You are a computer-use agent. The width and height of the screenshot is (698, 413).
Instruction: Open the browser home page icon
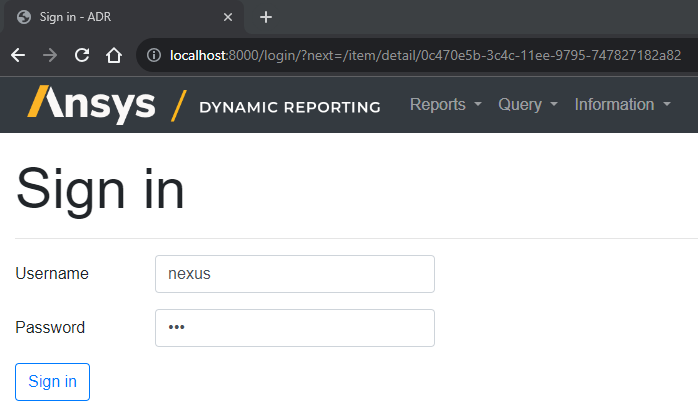114,55
